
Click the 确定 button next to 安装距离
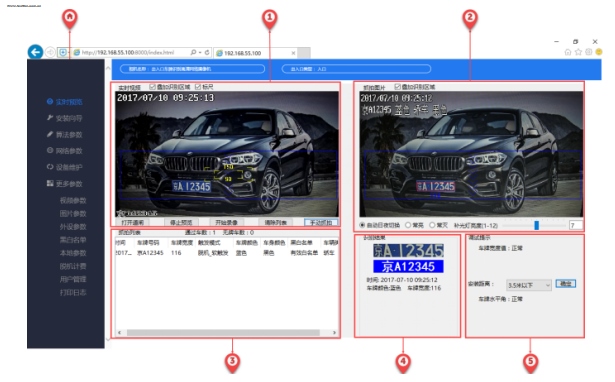tap(566, 284)
